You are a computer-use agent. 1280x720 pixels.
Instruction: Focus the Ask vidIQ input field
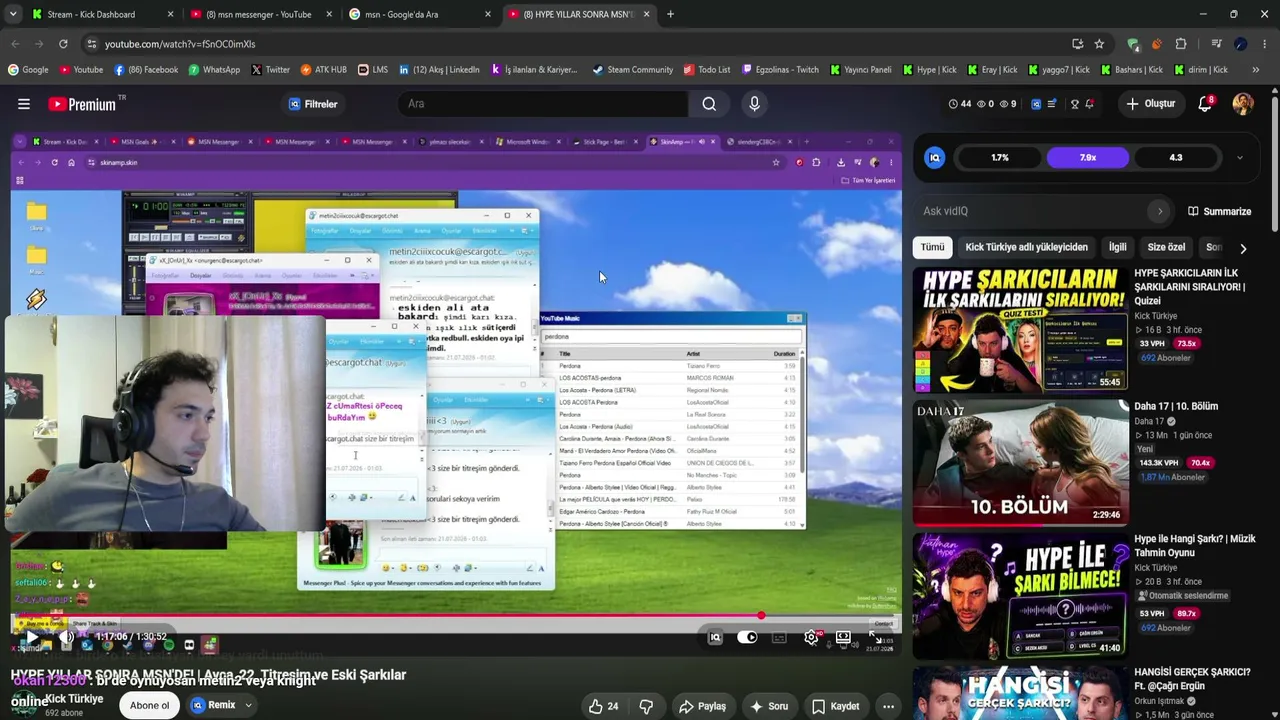pos(1030,211)
